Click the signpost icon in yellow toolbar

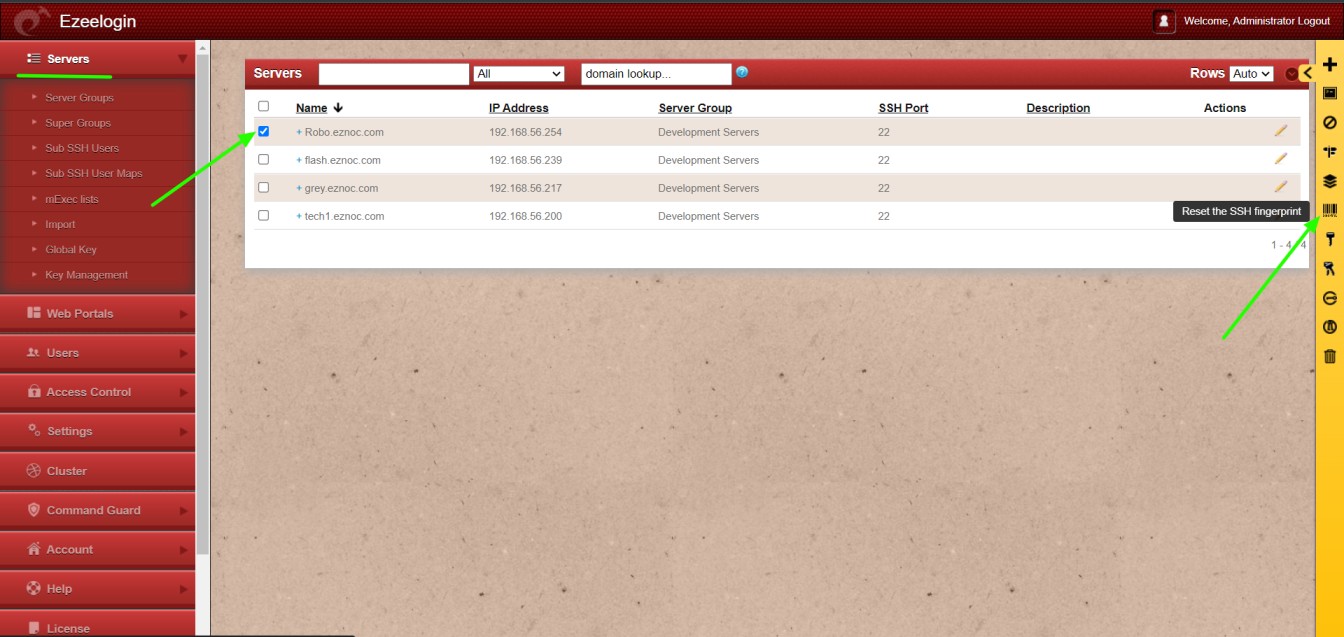[x=1329, y=152]
